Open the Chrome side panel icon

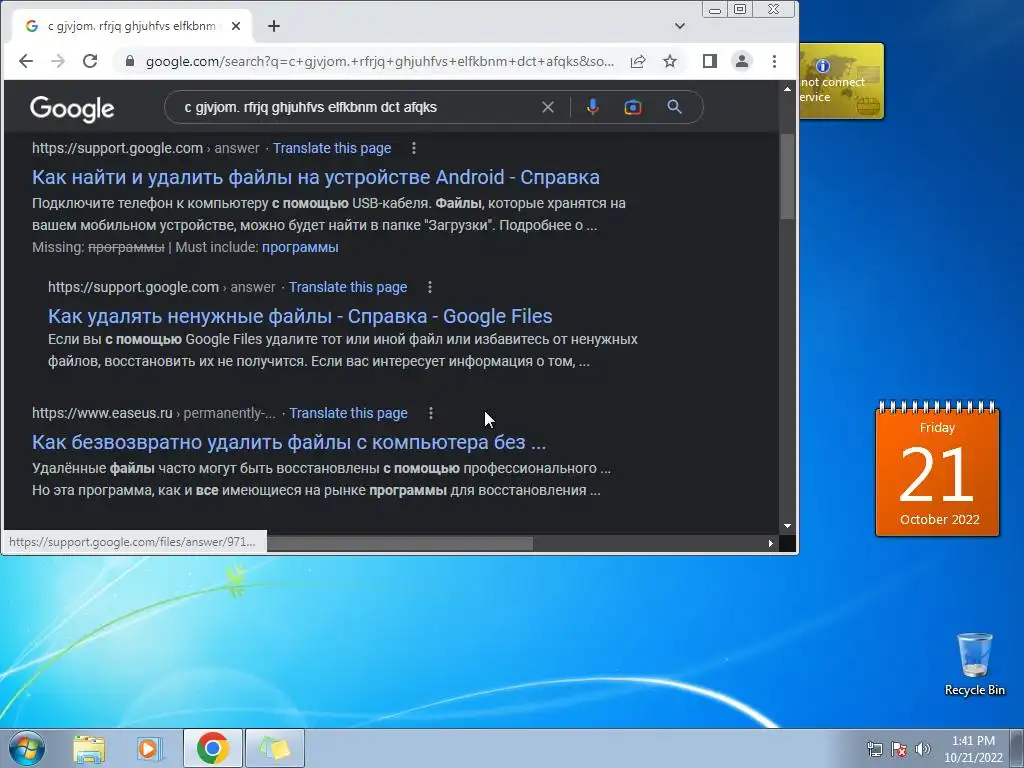[710, 61]
